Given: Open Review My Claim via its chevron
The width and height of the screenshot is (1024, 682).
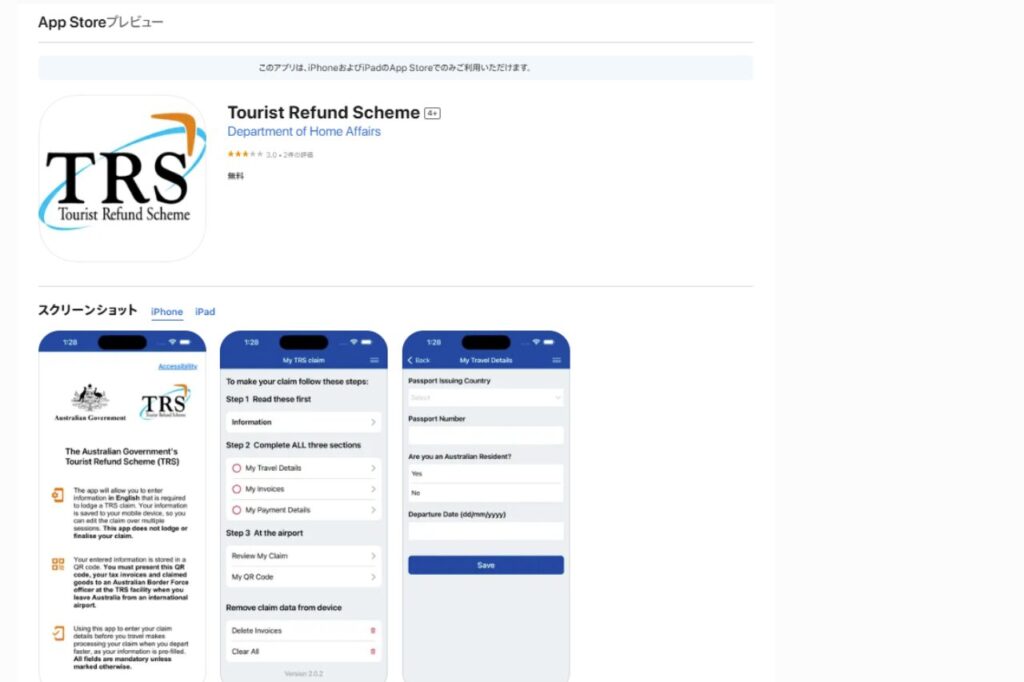Looking at the screenshot, I should coord(373,556).
